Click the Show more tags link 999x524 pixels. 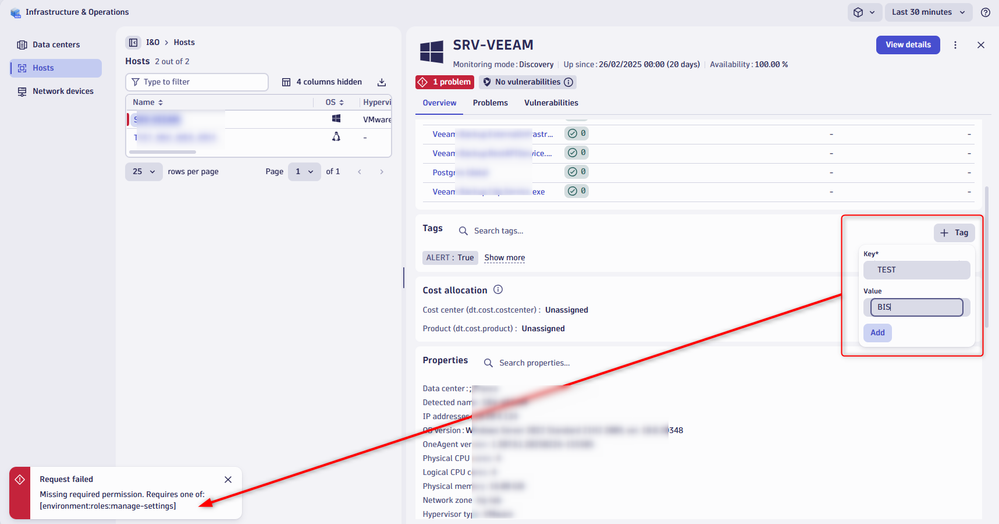tap(505, 258)
